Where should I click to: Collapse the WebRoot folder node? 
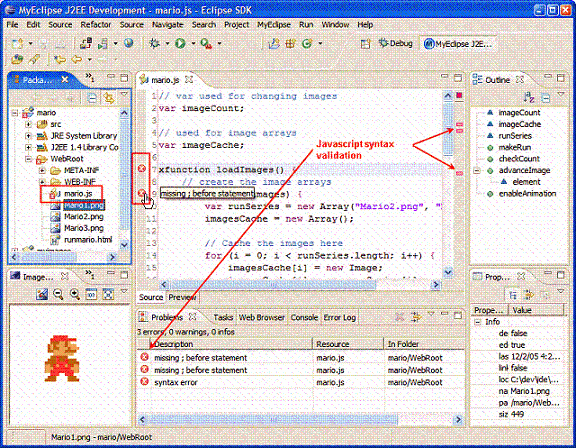(x=28, y=159)
